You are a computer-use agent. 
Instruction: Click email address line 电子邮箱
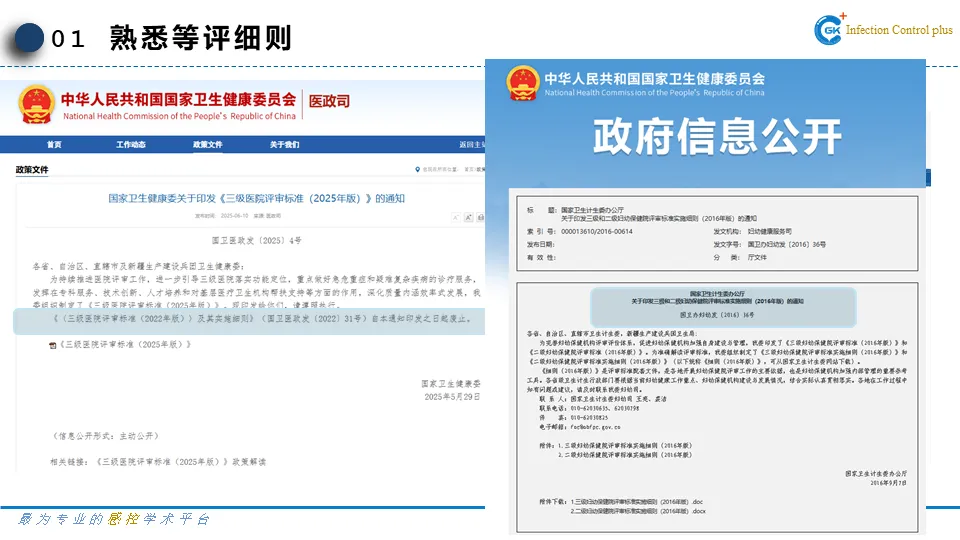[580, 427]
